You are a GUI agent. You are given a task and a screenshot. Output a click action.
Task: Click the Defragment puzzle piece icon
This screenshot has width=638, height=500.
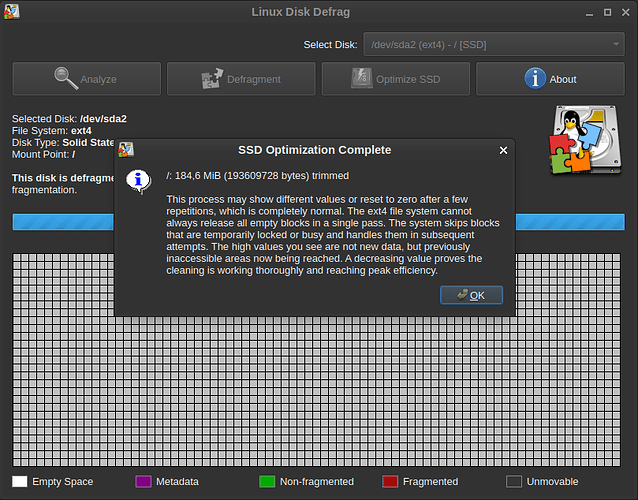[x=212, y=79]
